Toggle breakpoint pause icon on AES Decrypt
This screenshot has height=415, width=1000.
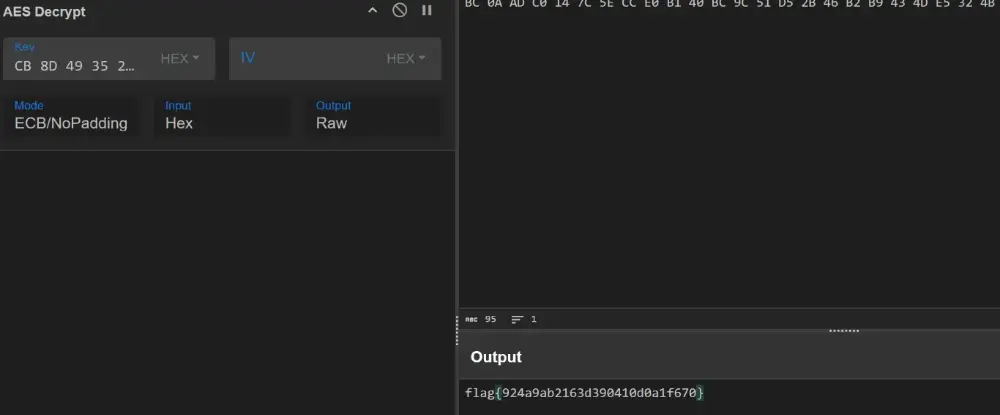[x=427, y=11]
